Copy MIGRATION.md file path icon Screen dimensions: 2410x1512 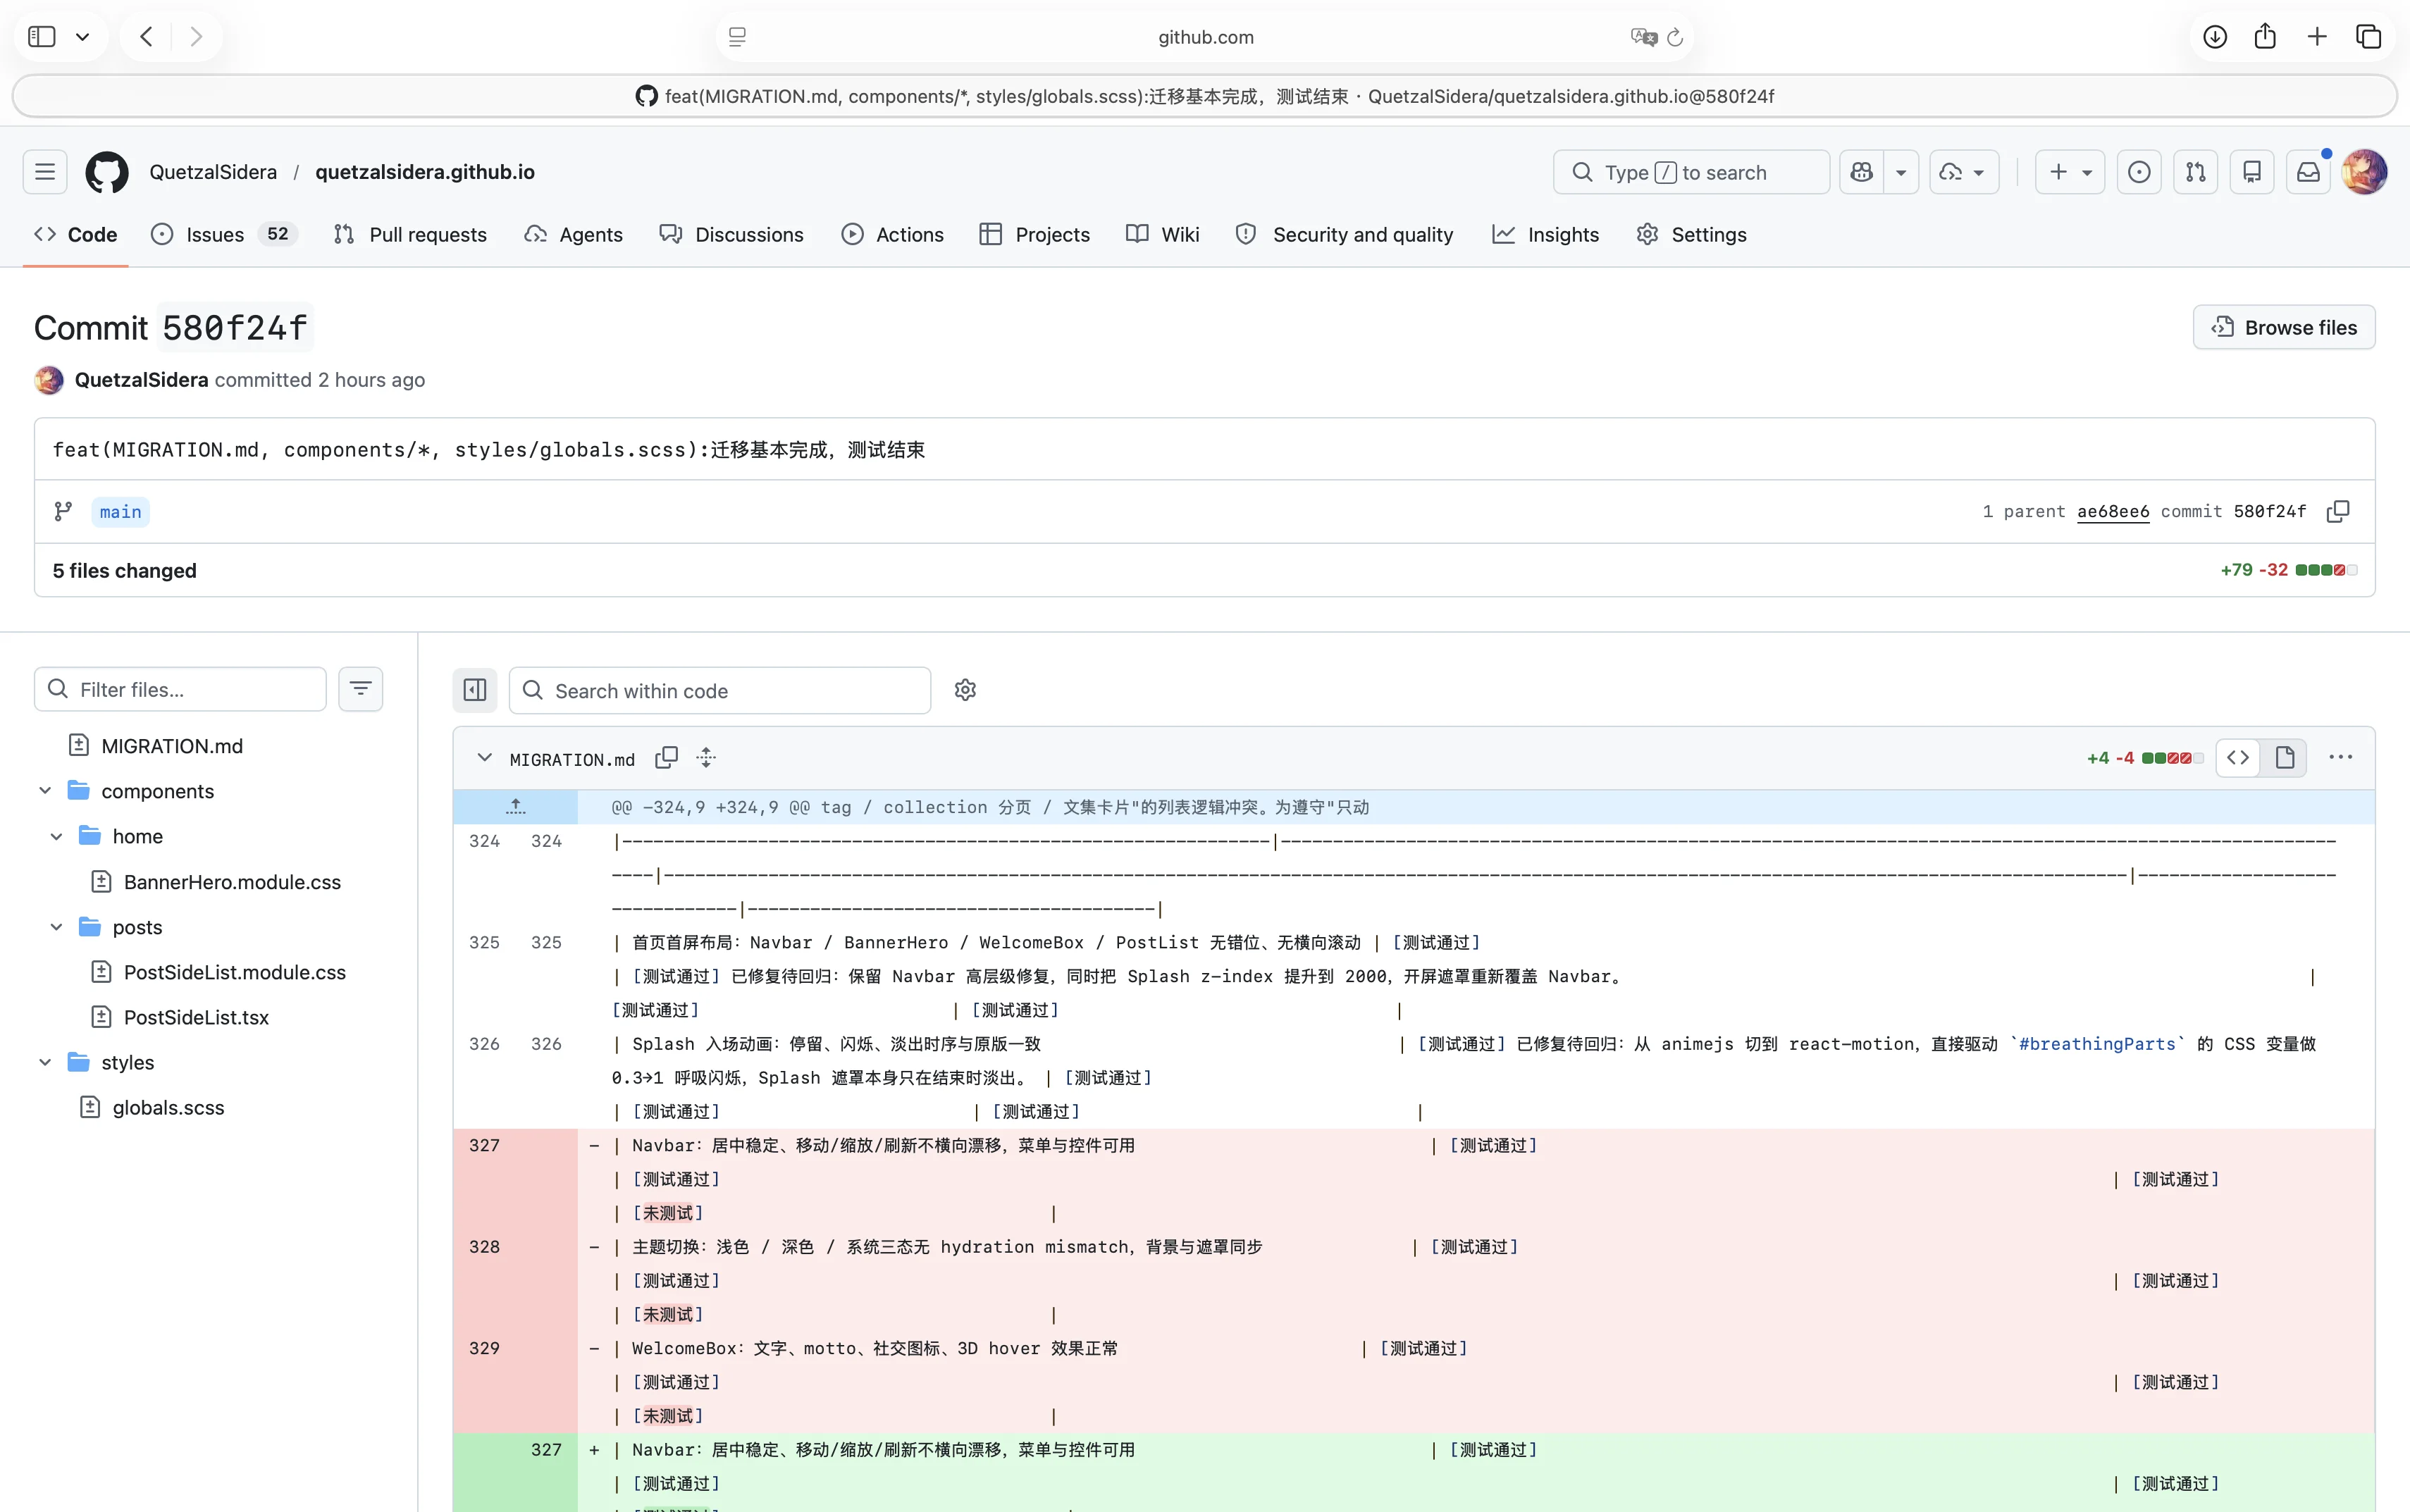pyautogui.click(x=666, y=758)
